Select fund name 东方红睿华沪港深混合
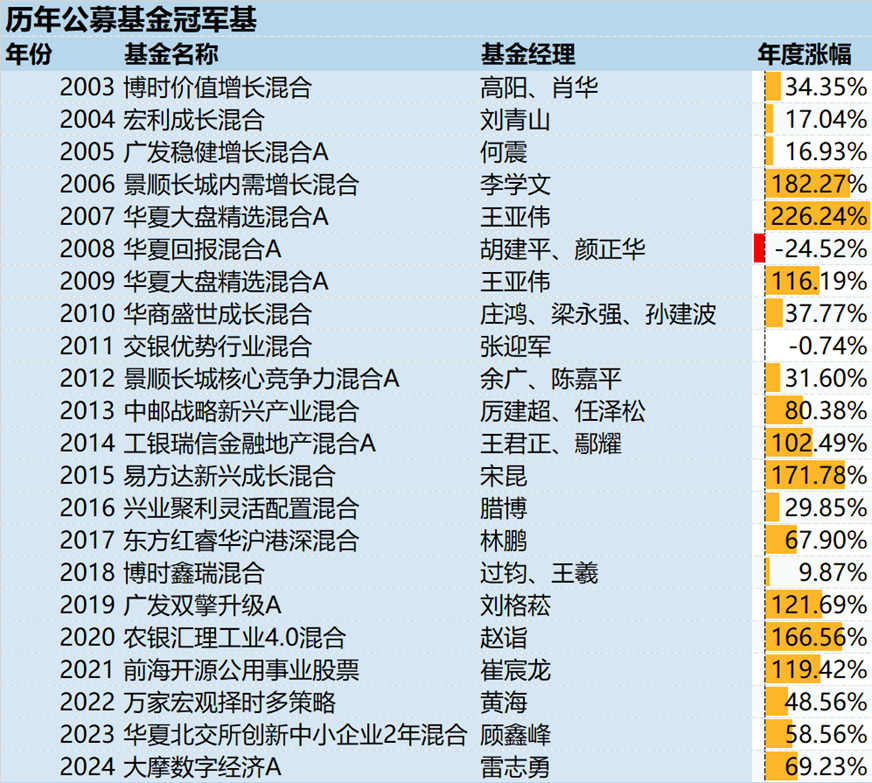The height and width of the screenshot is (783, 872). click(241, 540)
